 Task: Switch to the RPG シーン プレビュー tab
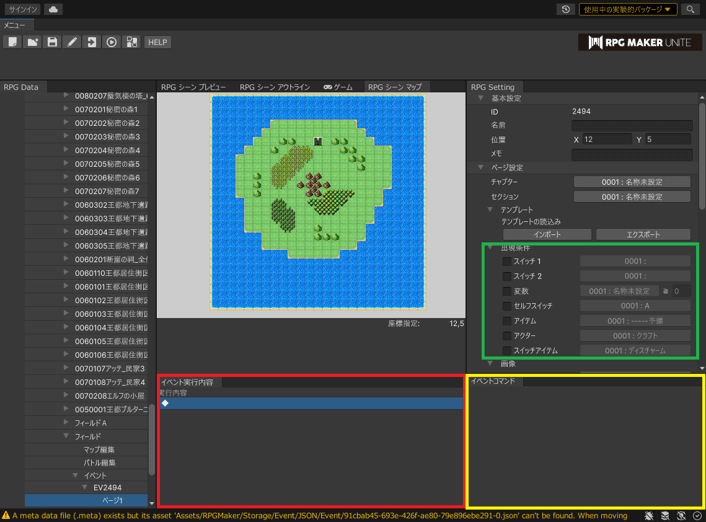point(193,87)
